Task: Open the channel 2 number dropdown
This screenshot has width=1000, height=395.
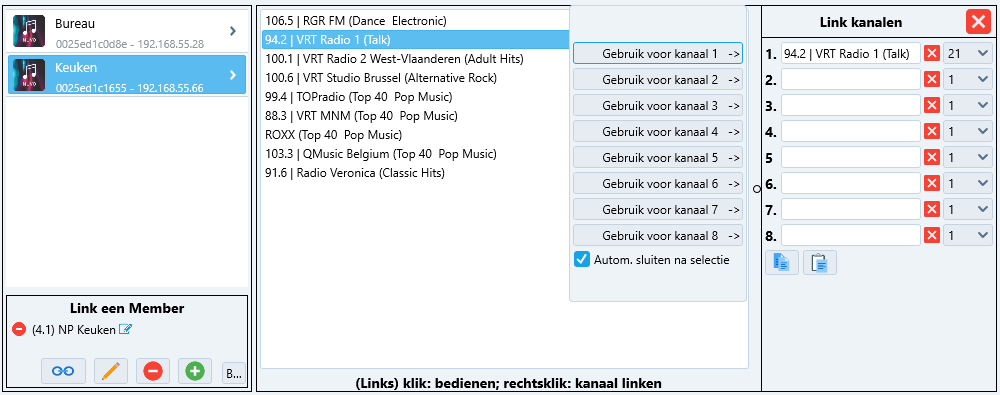Action: [x=967, y=79]
